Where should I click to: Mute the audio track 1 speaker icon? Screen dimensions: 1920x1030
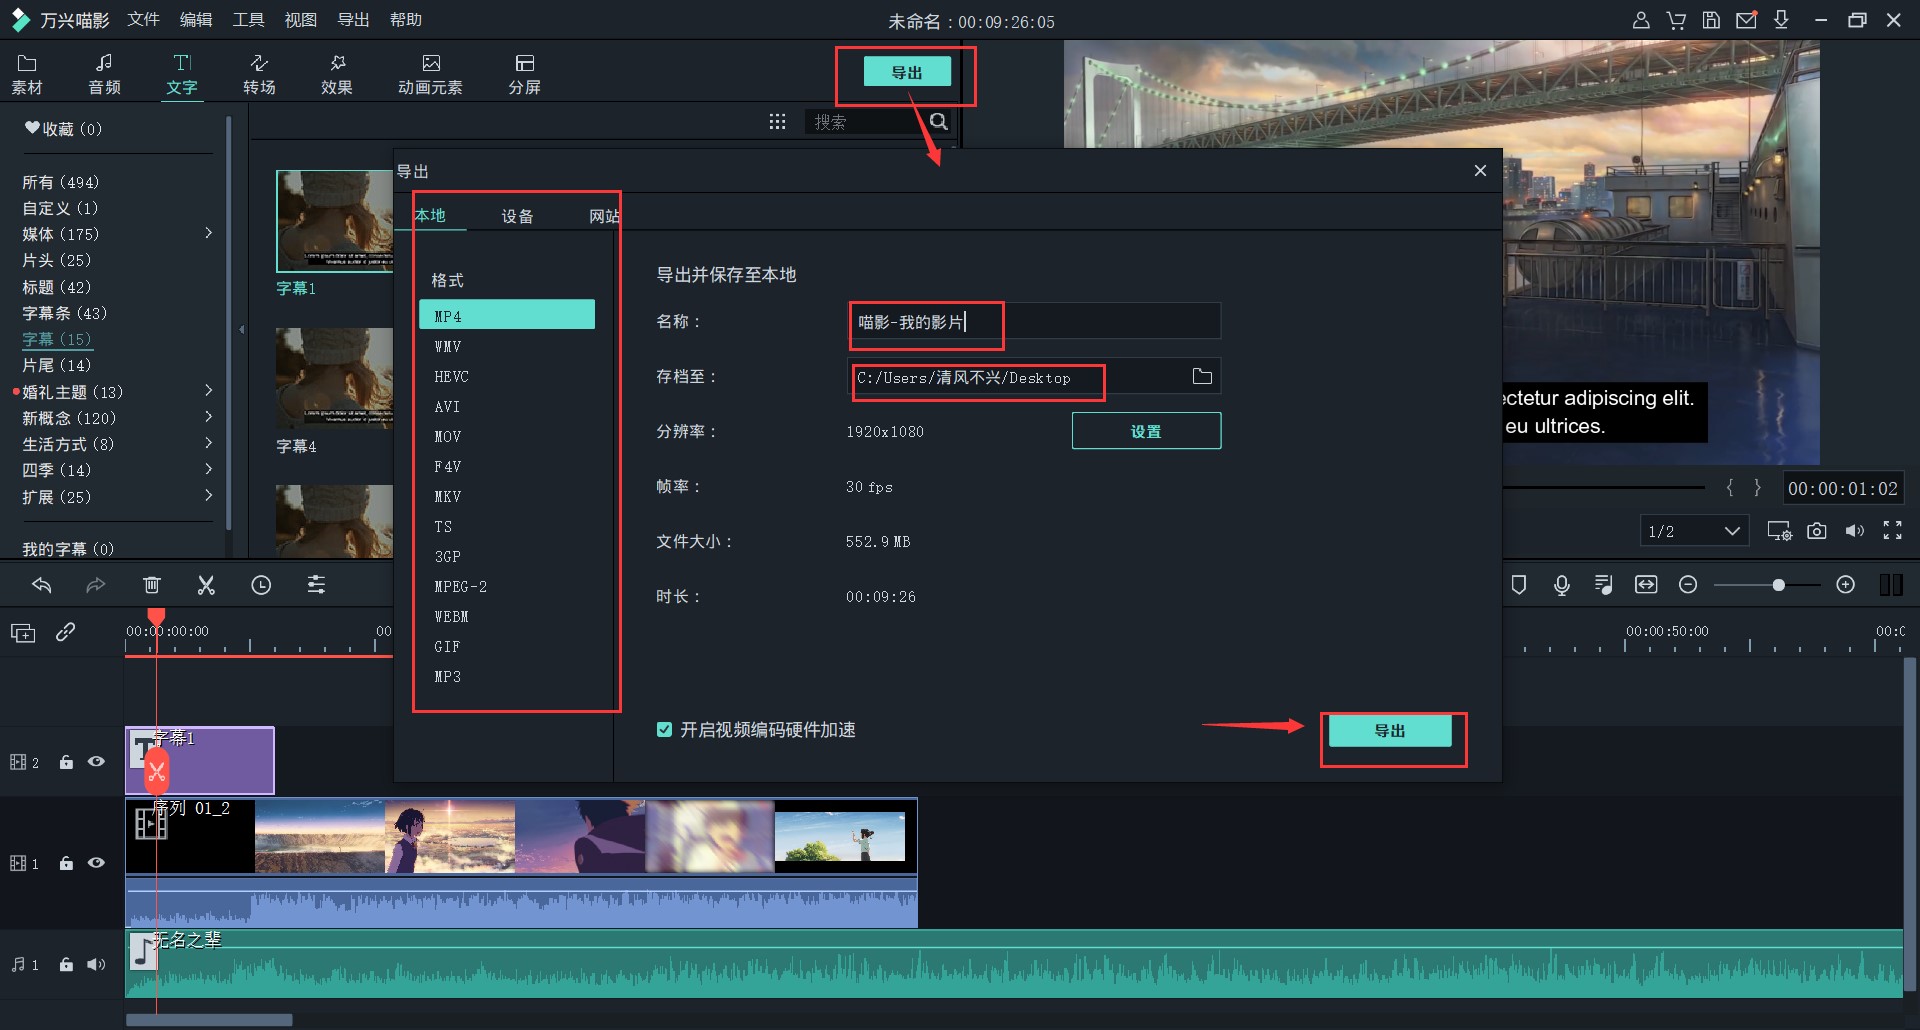click(x=96, y=965)
